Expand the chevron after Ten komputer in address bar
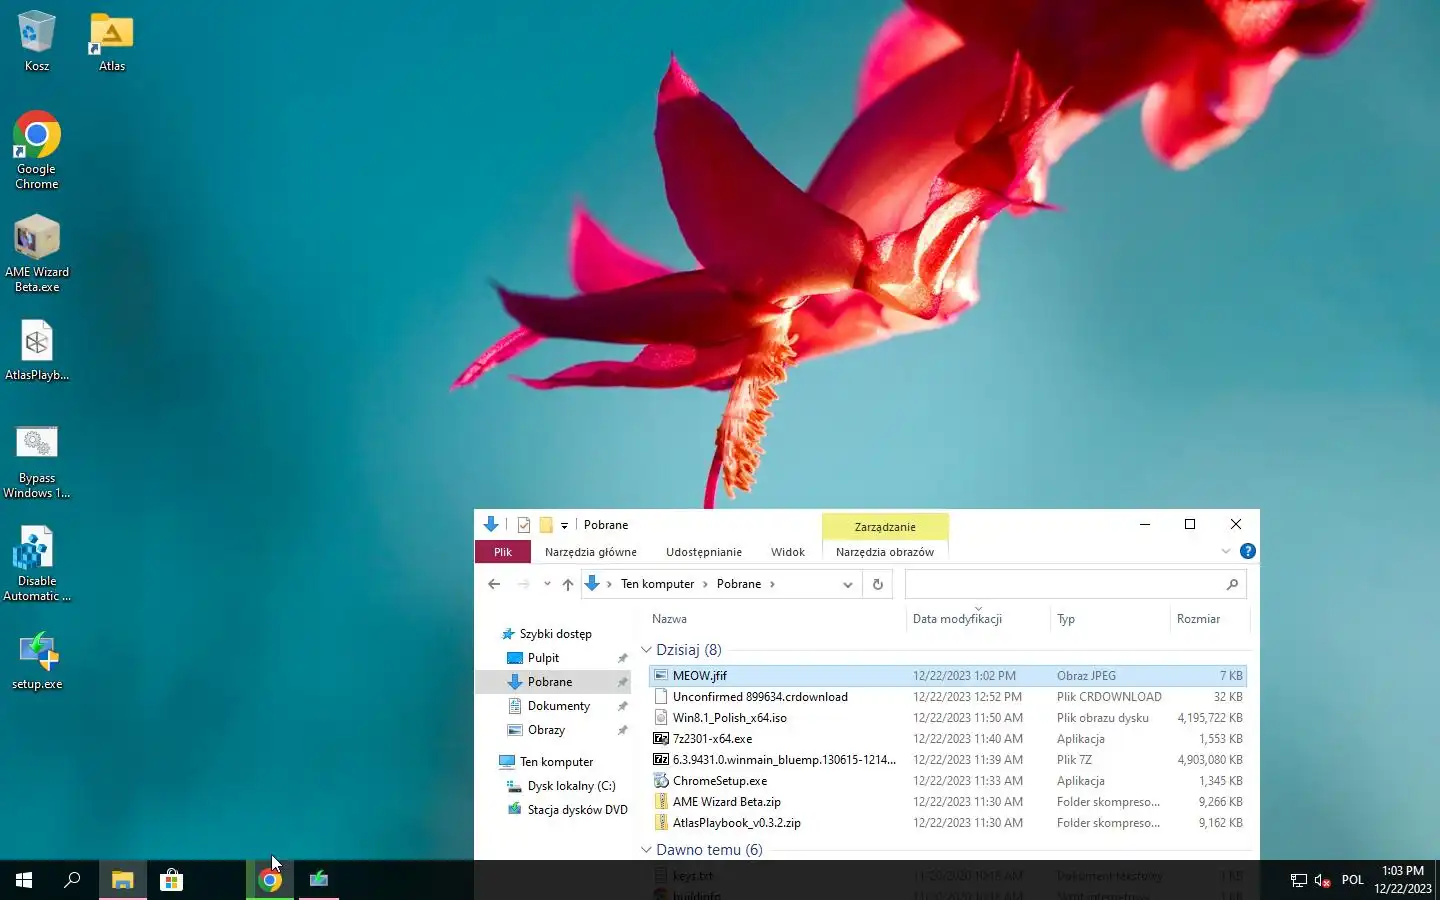Screen dimensions: 1440x900 (x=705, y=584)
